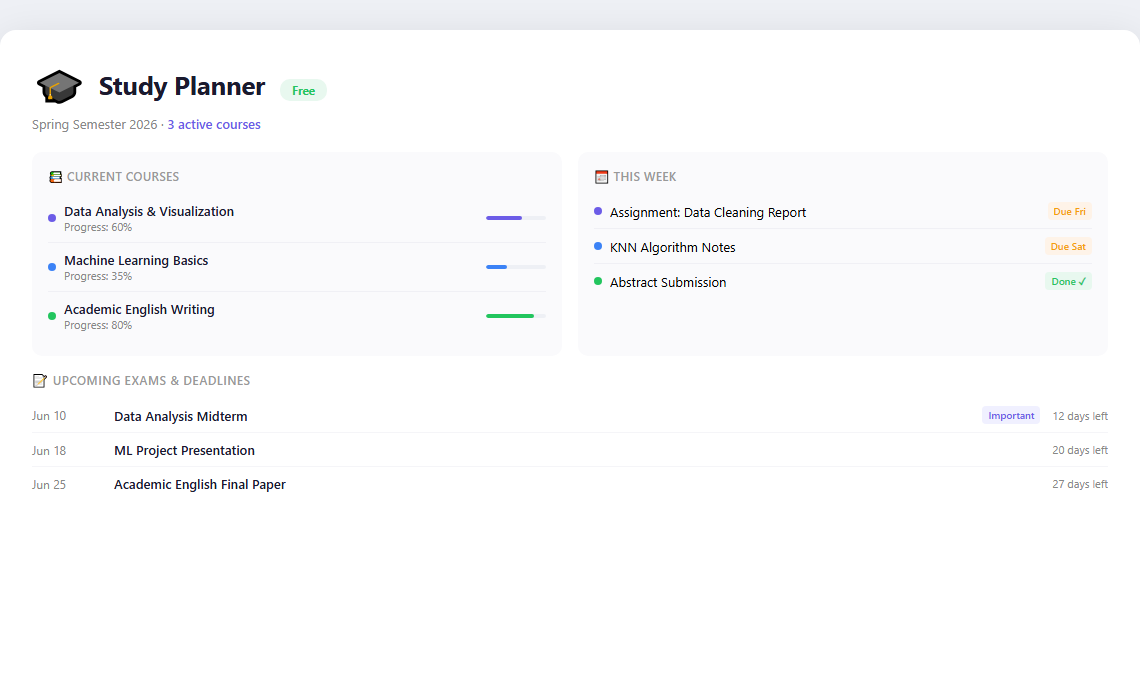Click the green dot beside Abstract Submission
This screenshot has width=1140, height=690.
(x=598, y=281)
